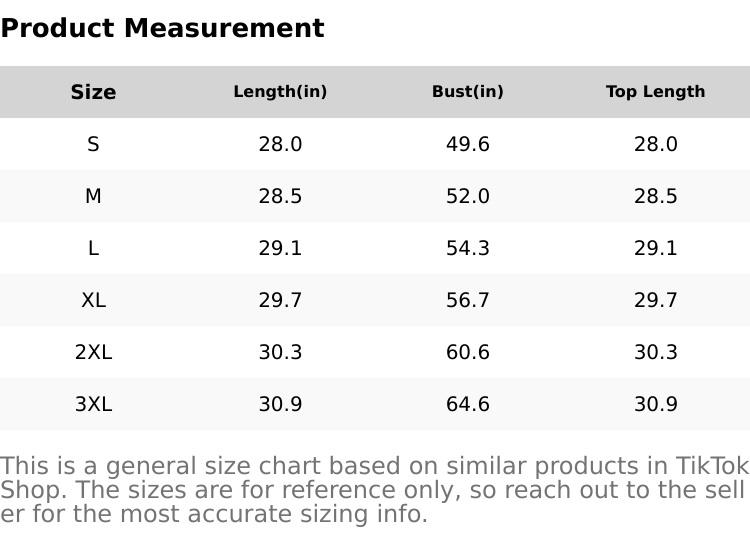Click bust value 49.6 for size S
750x550 pixels.
[467, 144]
